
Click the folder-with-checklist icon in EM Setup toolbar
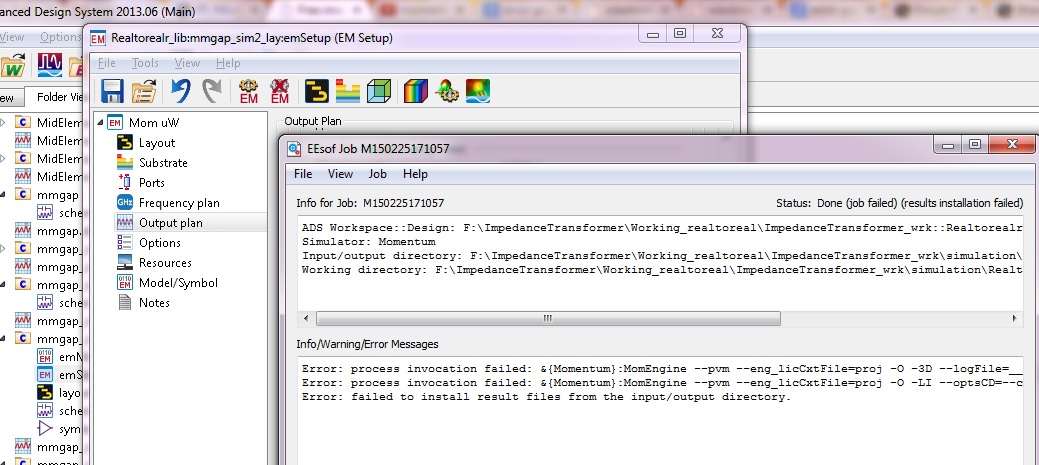point(144,91)
